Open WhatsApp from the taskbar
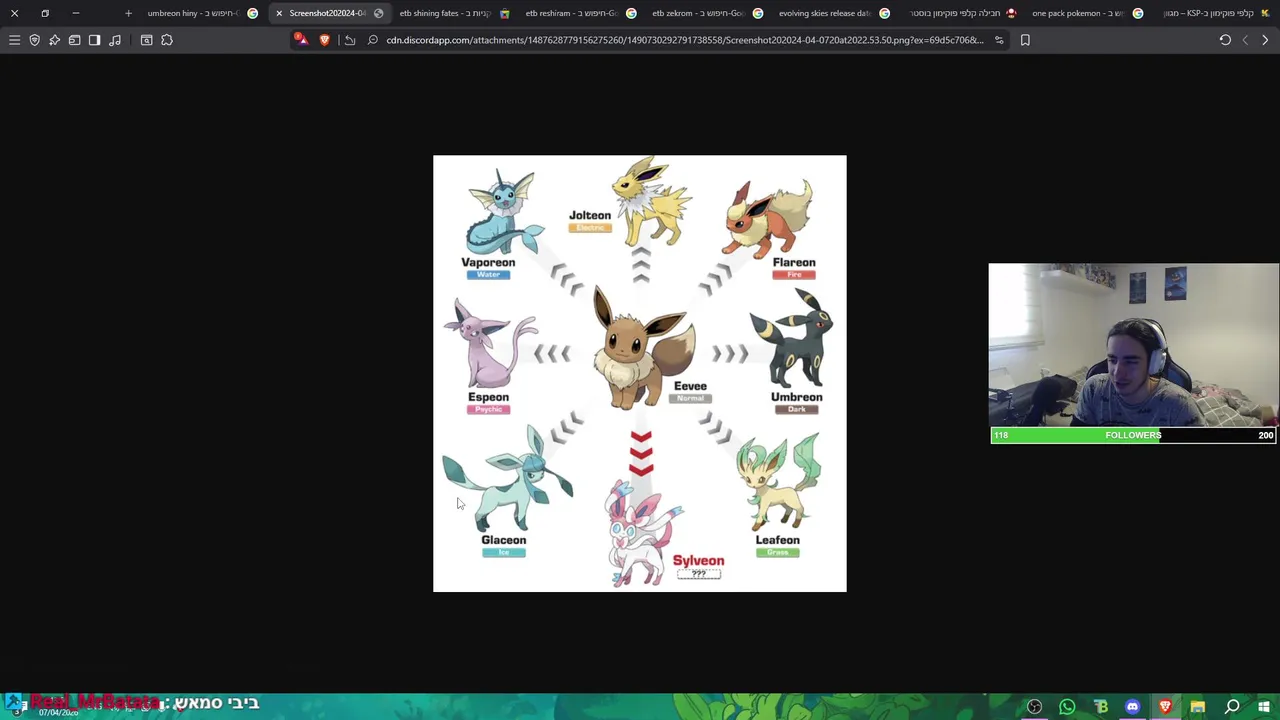1280x720 pixels. pos(1067,707)
